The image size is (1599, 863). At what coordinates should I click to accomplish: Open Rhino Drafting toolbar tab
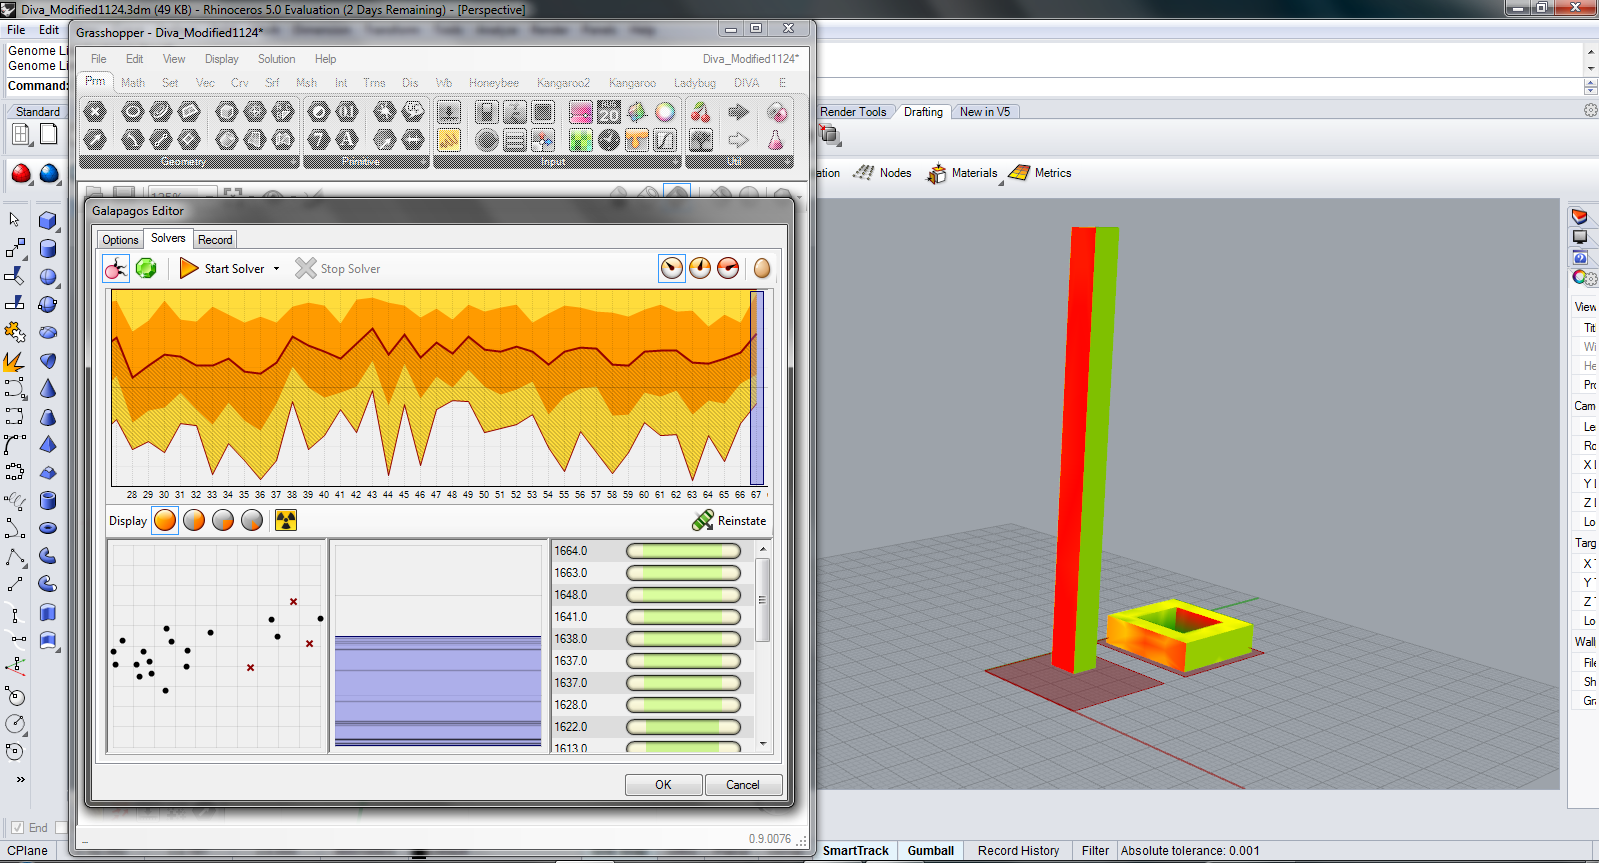click(x=923, y=112)
